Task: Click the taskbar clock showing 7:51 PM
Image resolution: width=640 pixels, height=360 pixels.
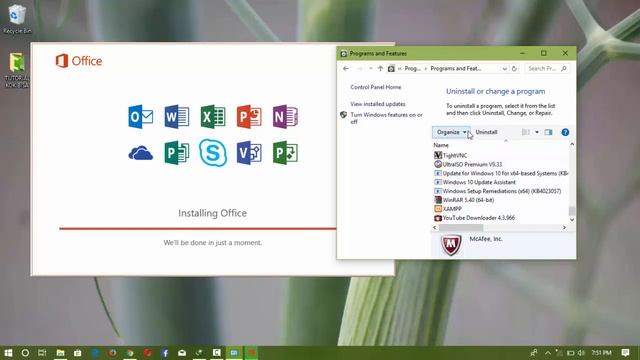Action: click(601, 353)
